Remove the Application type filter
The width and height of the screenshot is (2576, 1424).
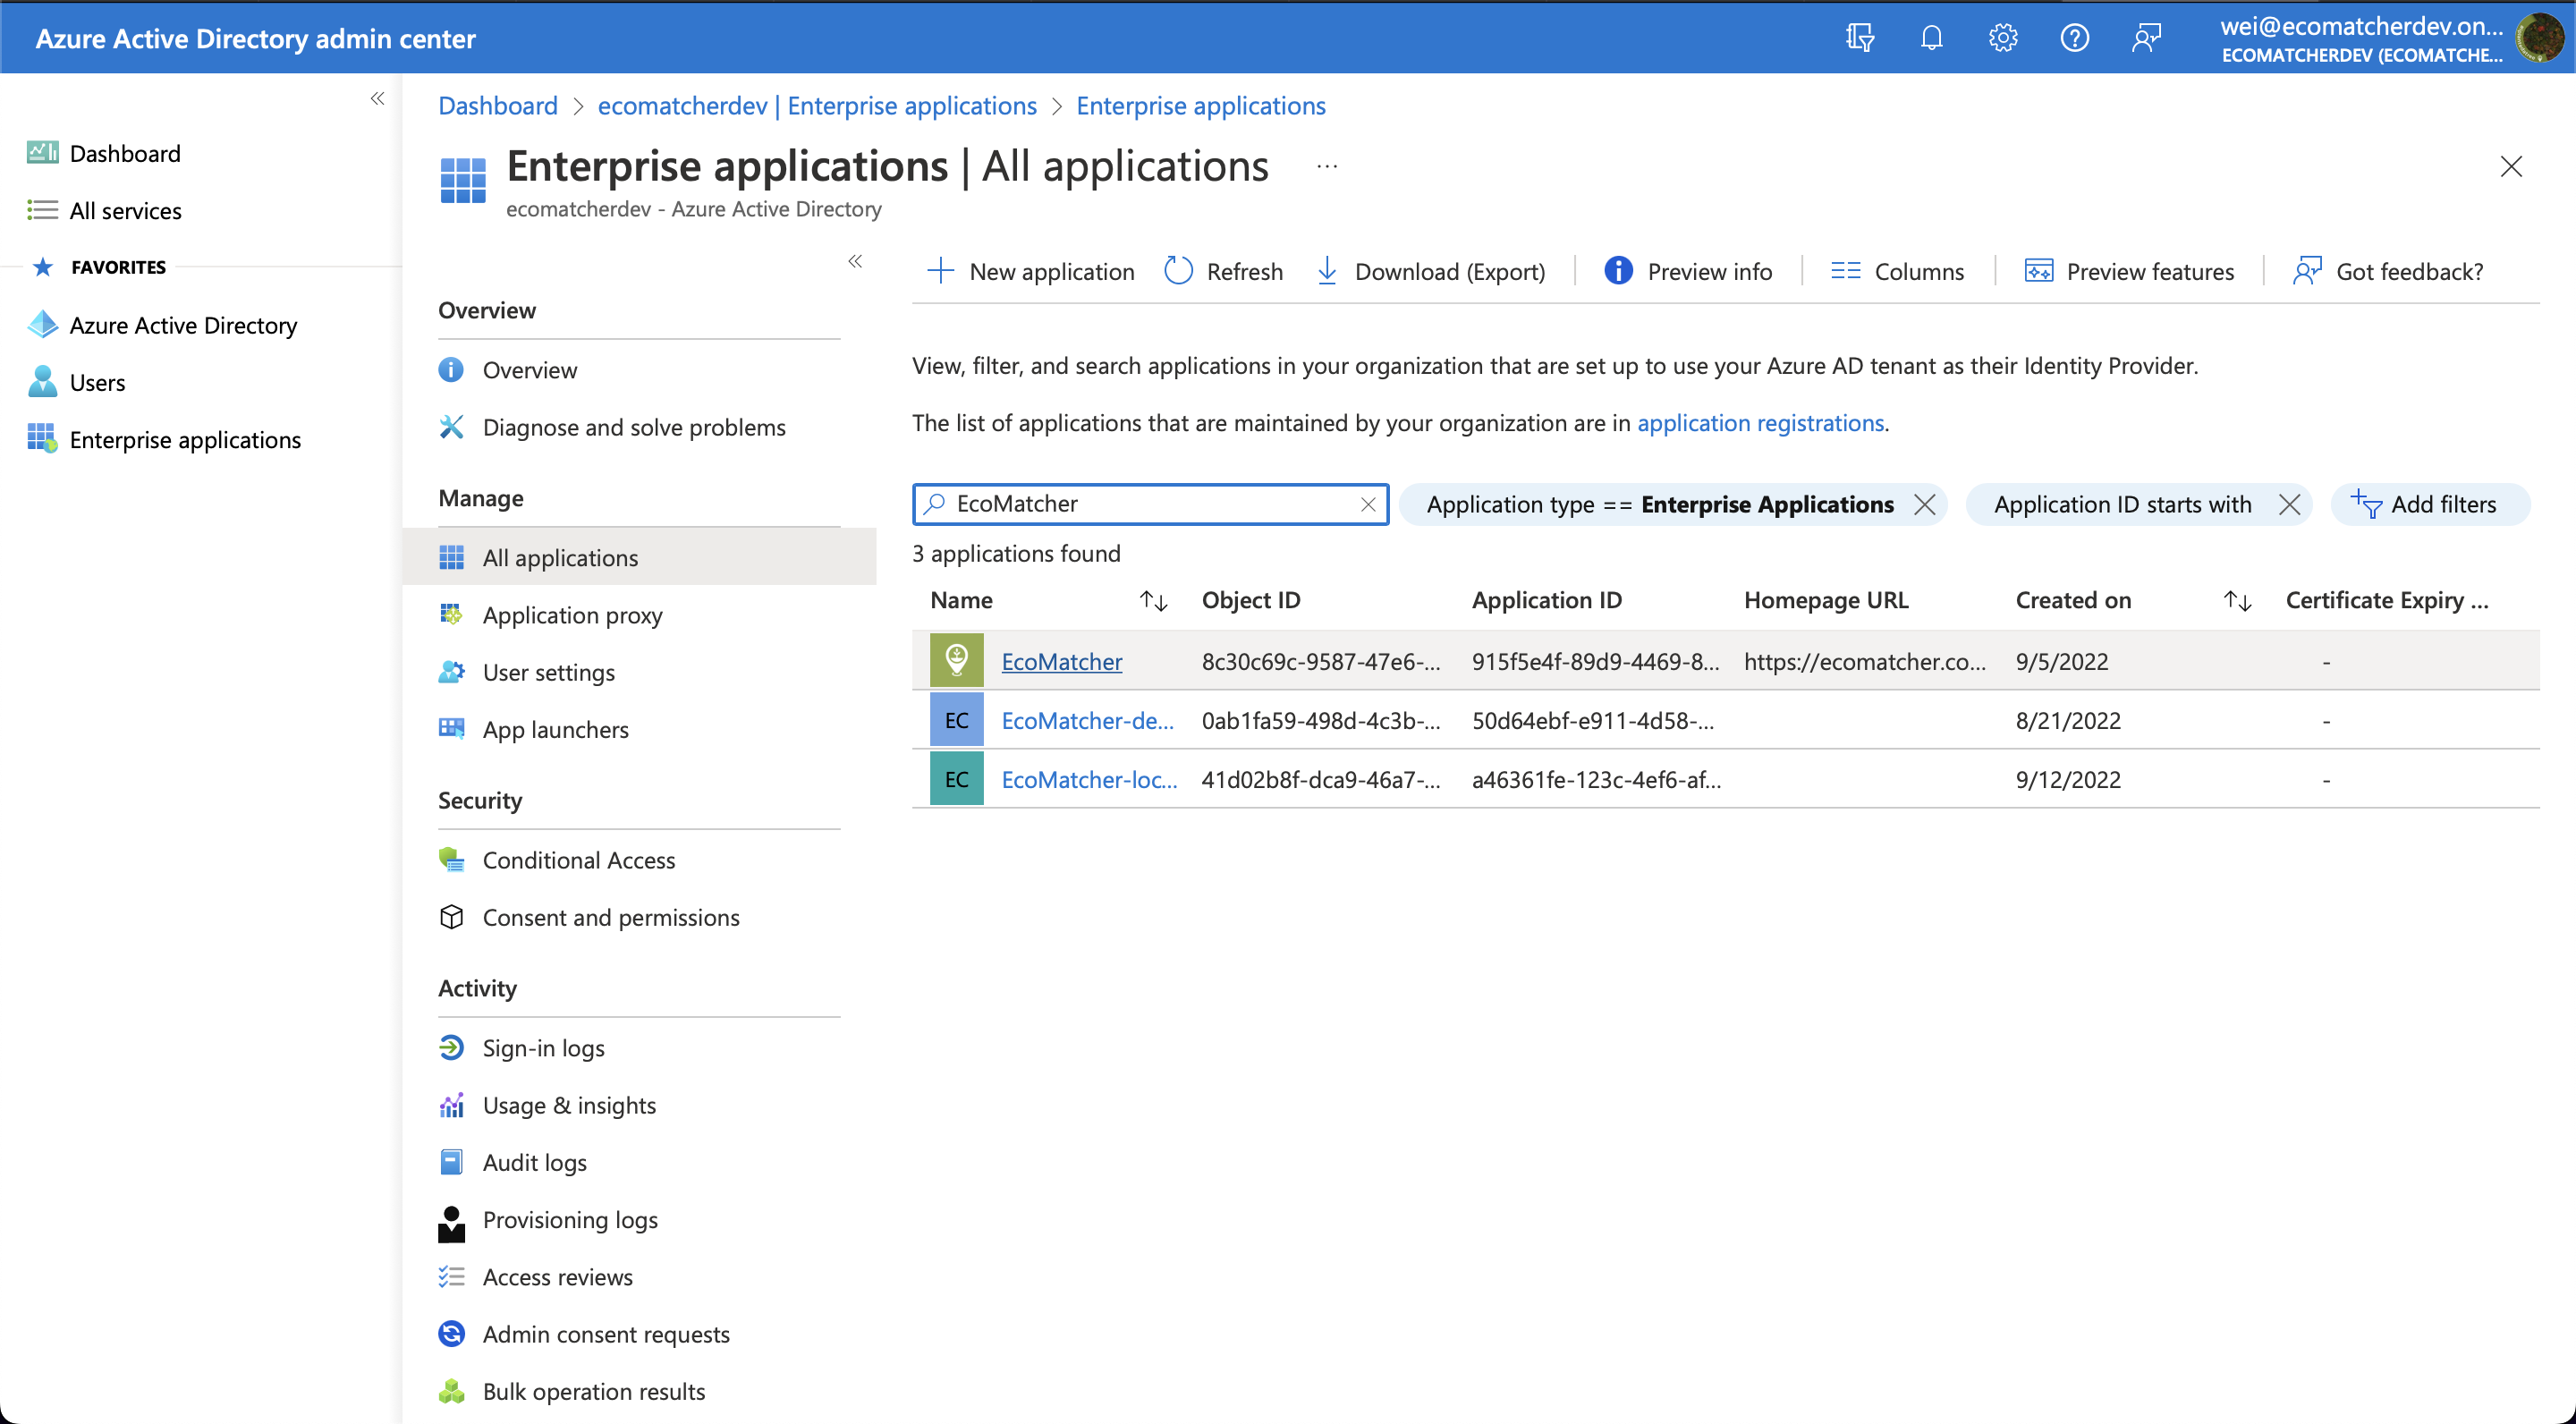click(x=1924, y=504)
